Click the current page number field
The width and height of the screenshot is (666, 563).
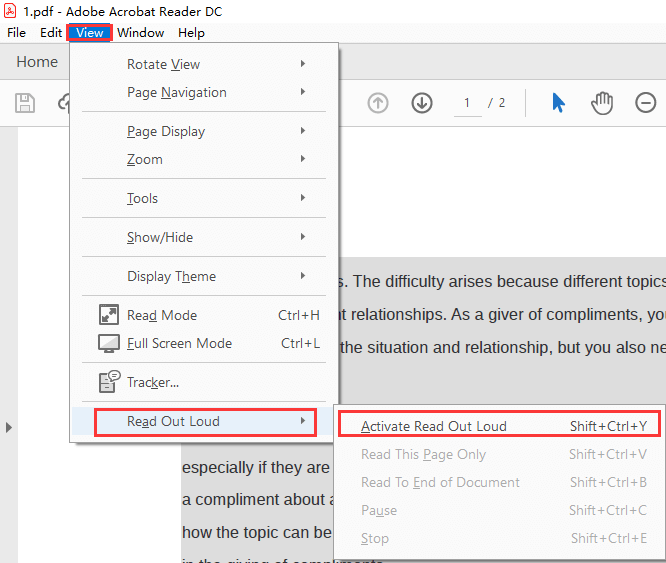tap(467, 103)
